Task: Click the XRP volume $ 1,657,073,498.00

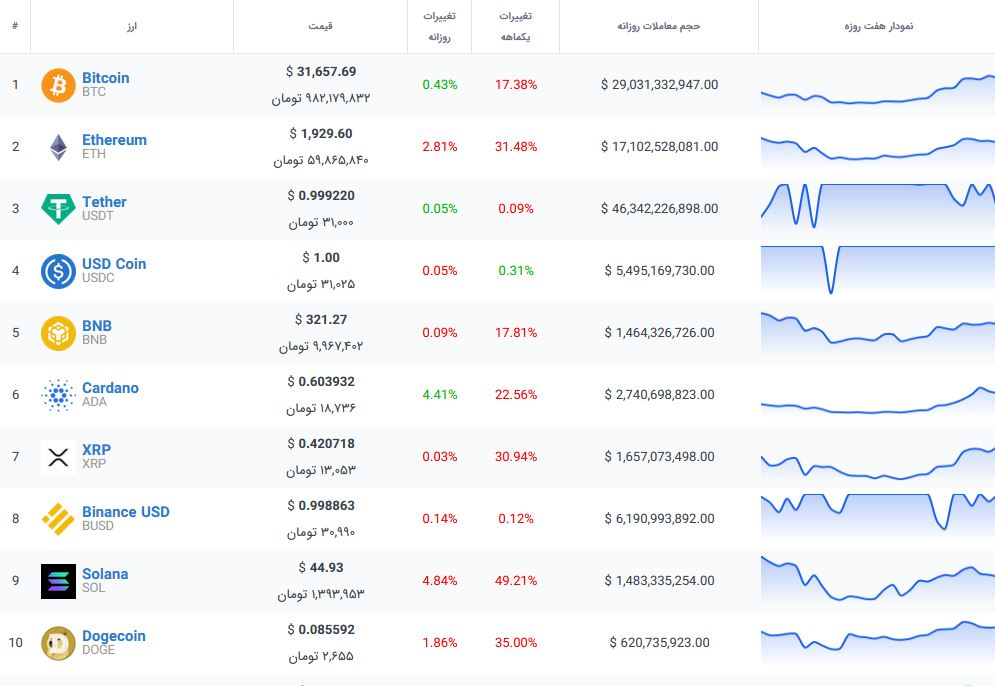Action: pyautogui.click(x=659, y=457)
